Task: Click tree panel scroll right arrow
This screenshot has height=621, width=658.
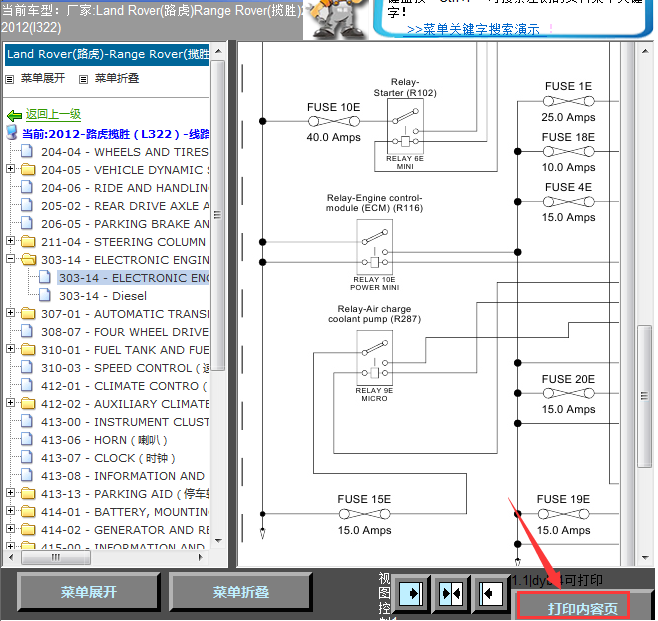Action: 201,557
